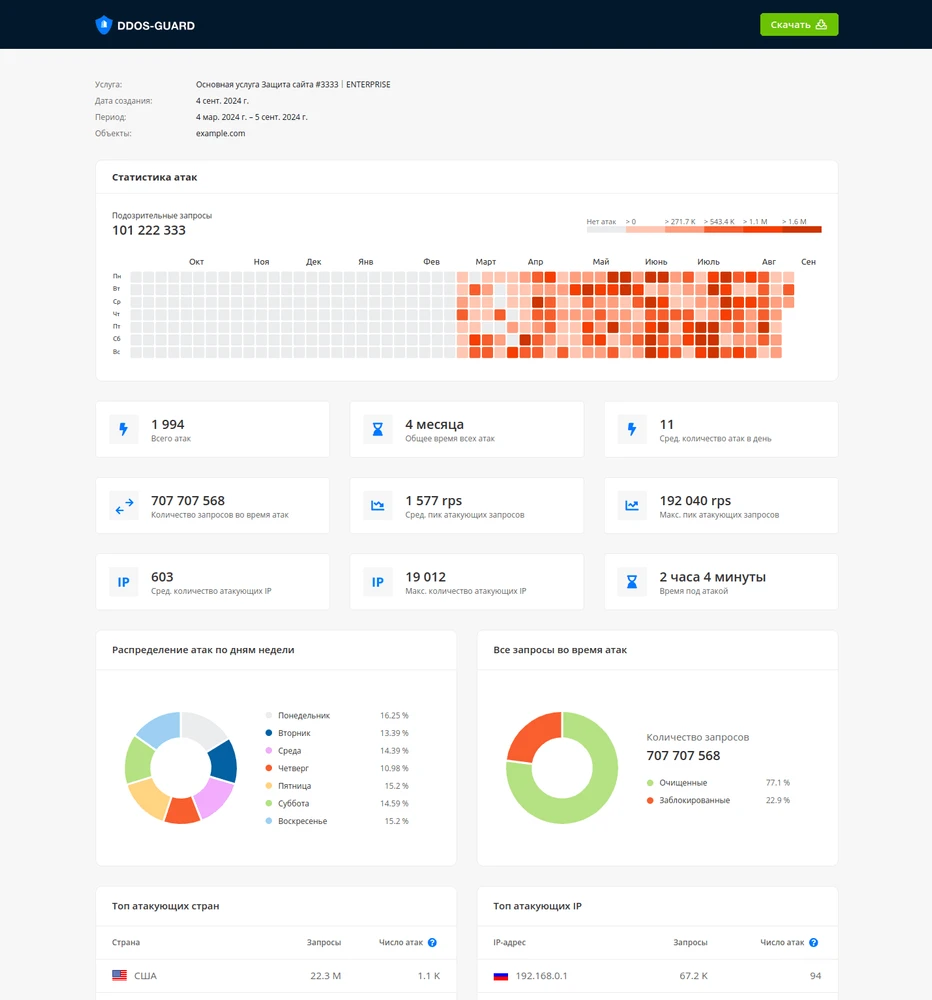This screenshot has height=1000, width=932.
Task: Click the arrows icon beside 707 707 568
Action: 124,506
